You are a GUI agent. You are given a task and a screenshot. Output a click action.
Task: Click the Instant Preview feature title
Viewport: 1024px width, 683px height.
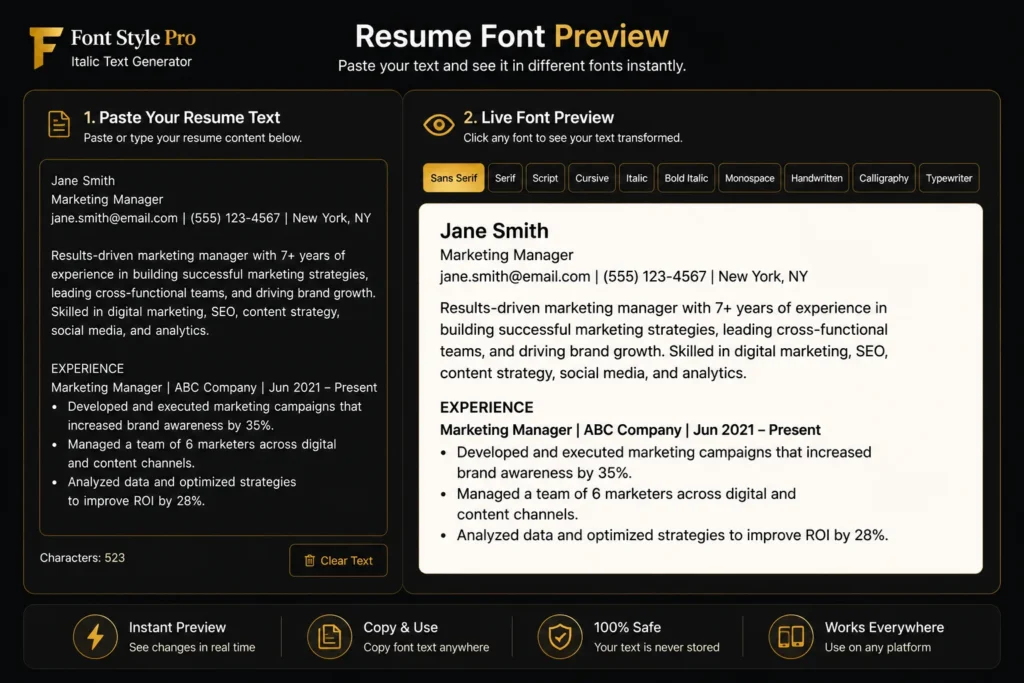[x=177, y=627]
